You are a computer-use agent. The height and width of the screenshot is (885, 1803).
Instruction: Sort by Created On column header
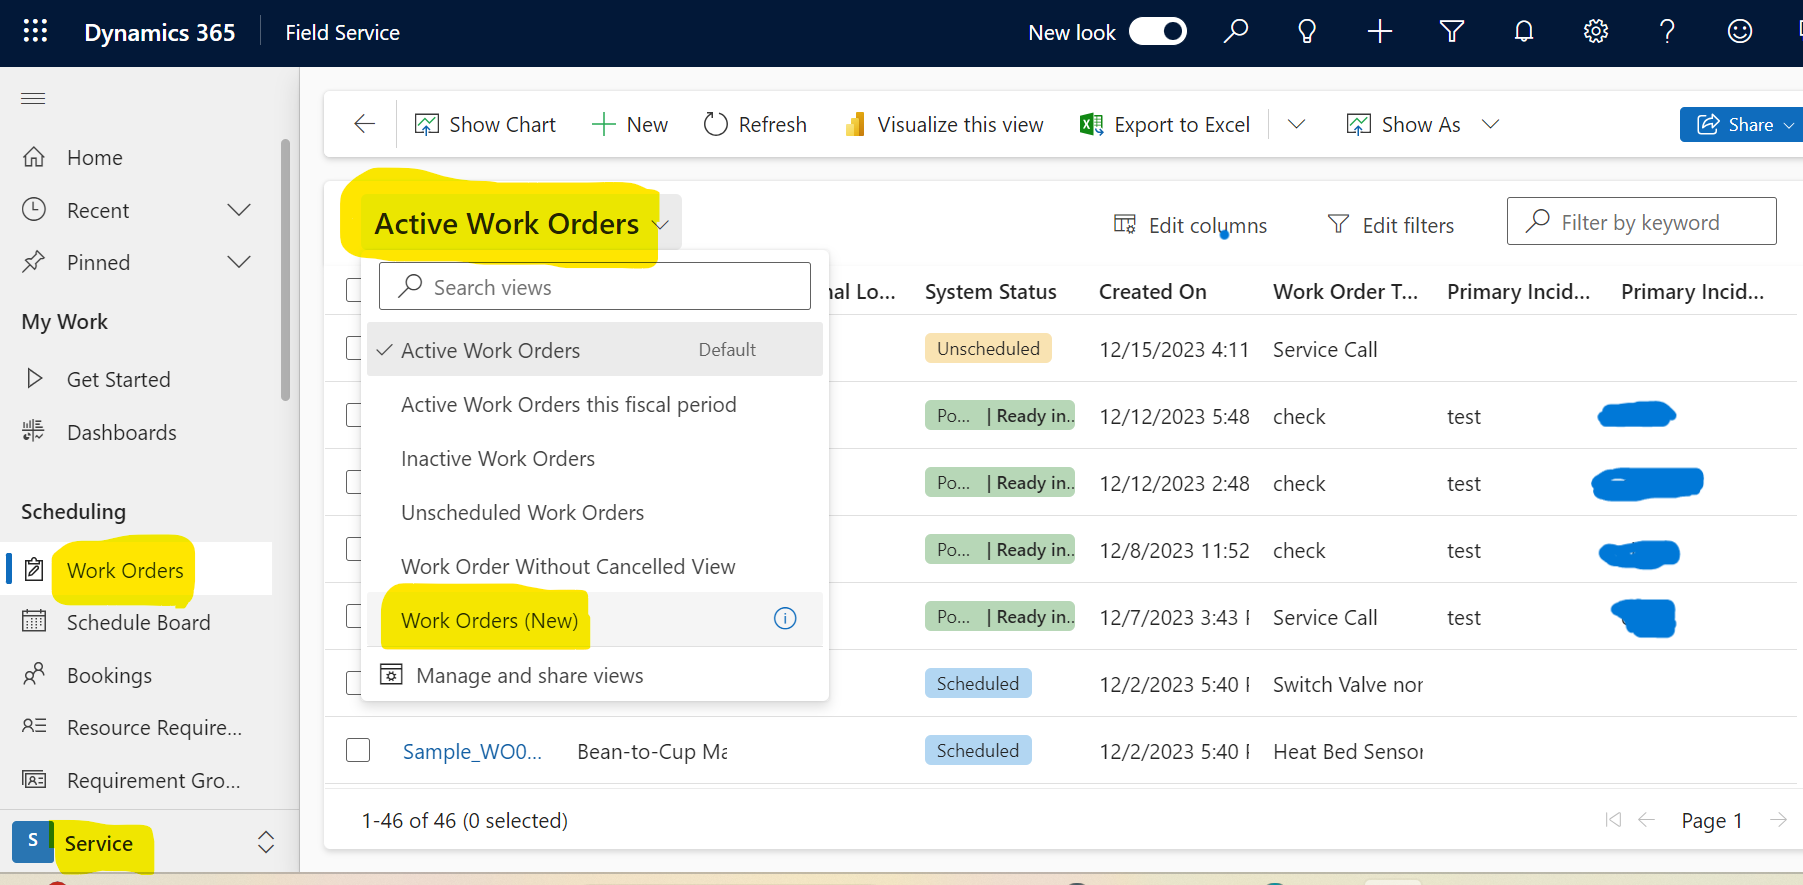coord(1152,291)
